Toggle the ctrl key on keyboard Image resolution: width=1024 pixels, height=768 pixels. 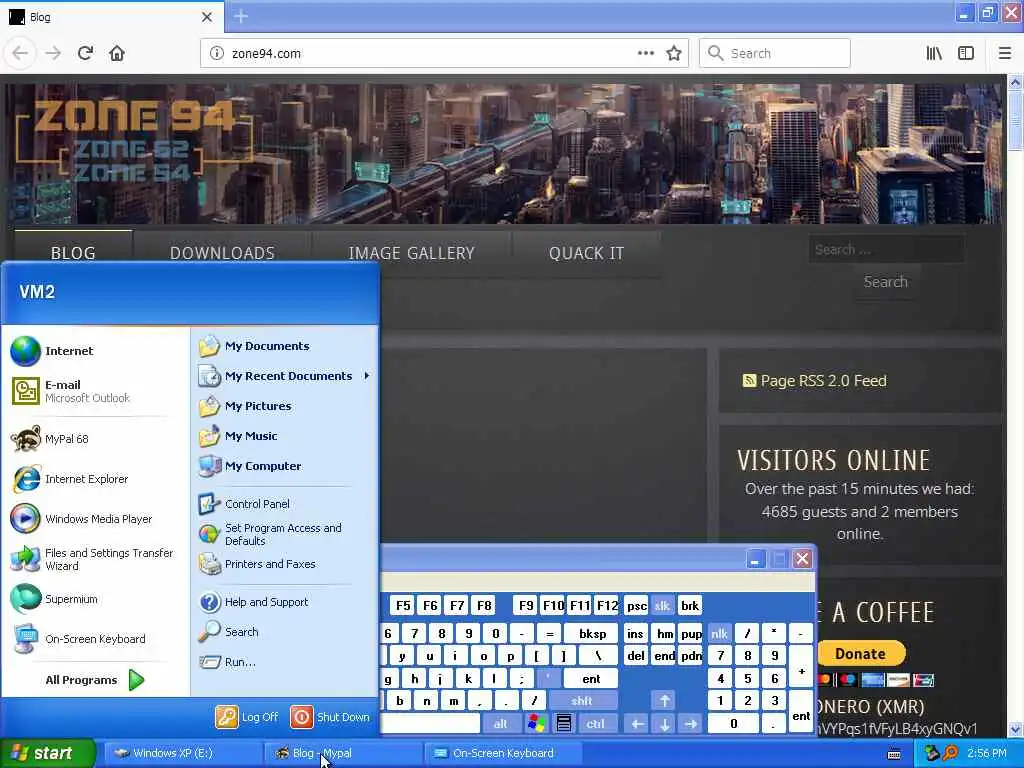[595, 724]
